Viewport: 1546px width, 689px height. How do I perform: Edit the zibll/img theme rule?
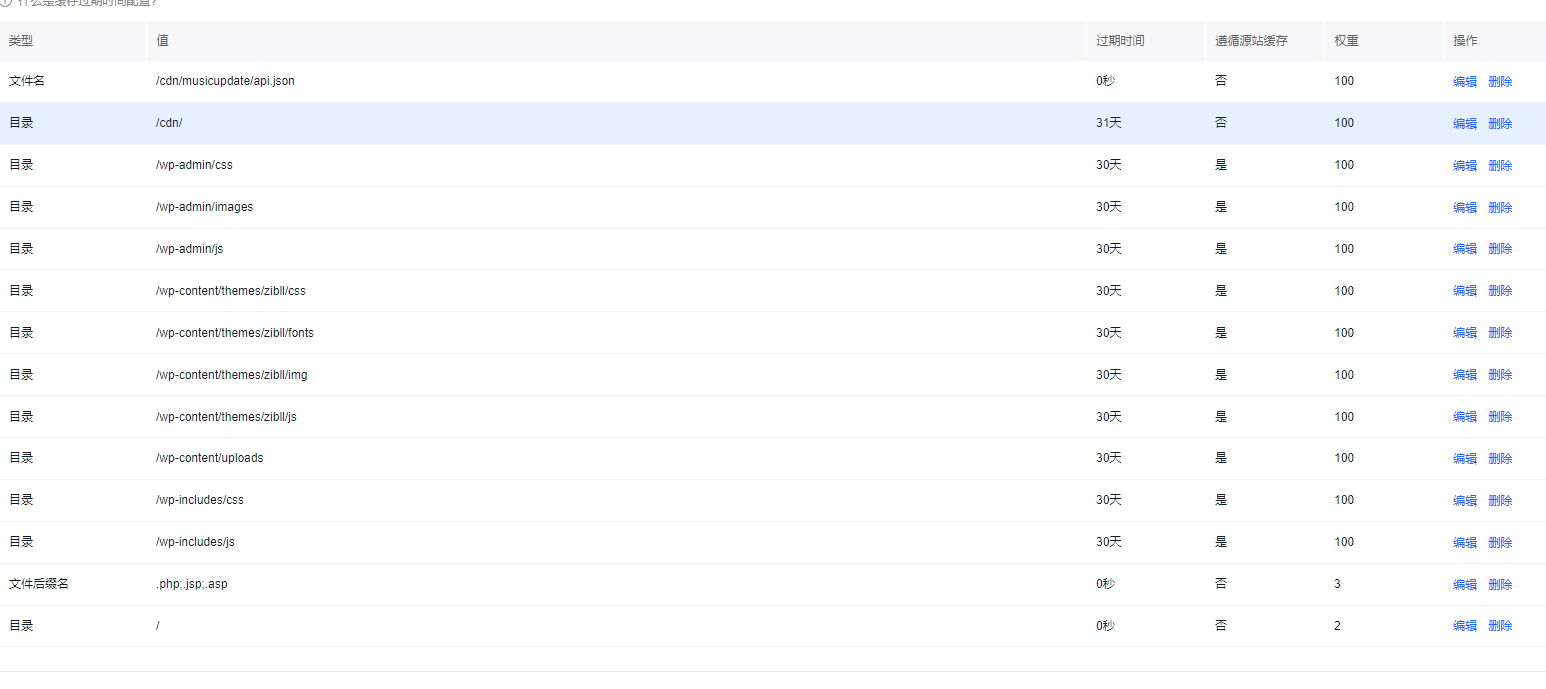[x=1464, y=375]
